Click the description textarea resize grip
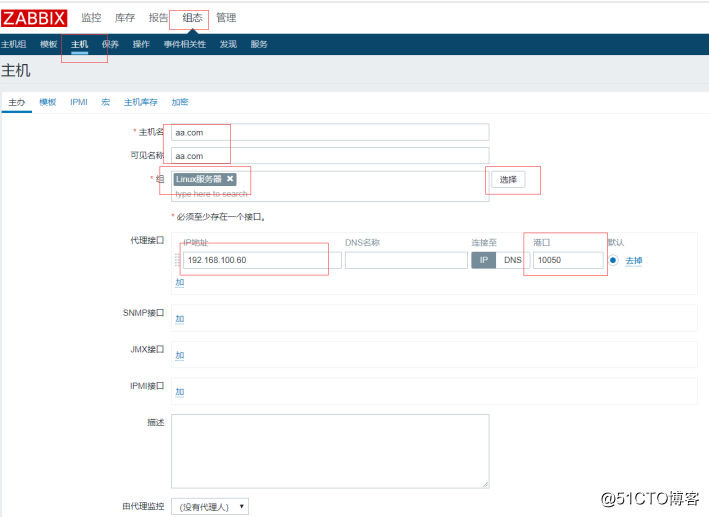 click(485, 484)
